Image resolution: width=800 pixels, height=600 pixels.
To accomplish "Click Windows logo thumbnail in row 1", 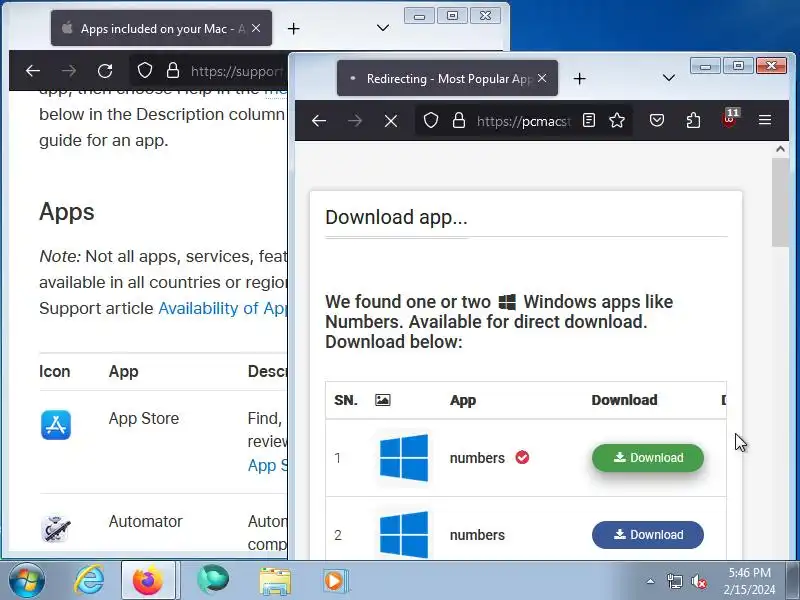I will 404,458.
